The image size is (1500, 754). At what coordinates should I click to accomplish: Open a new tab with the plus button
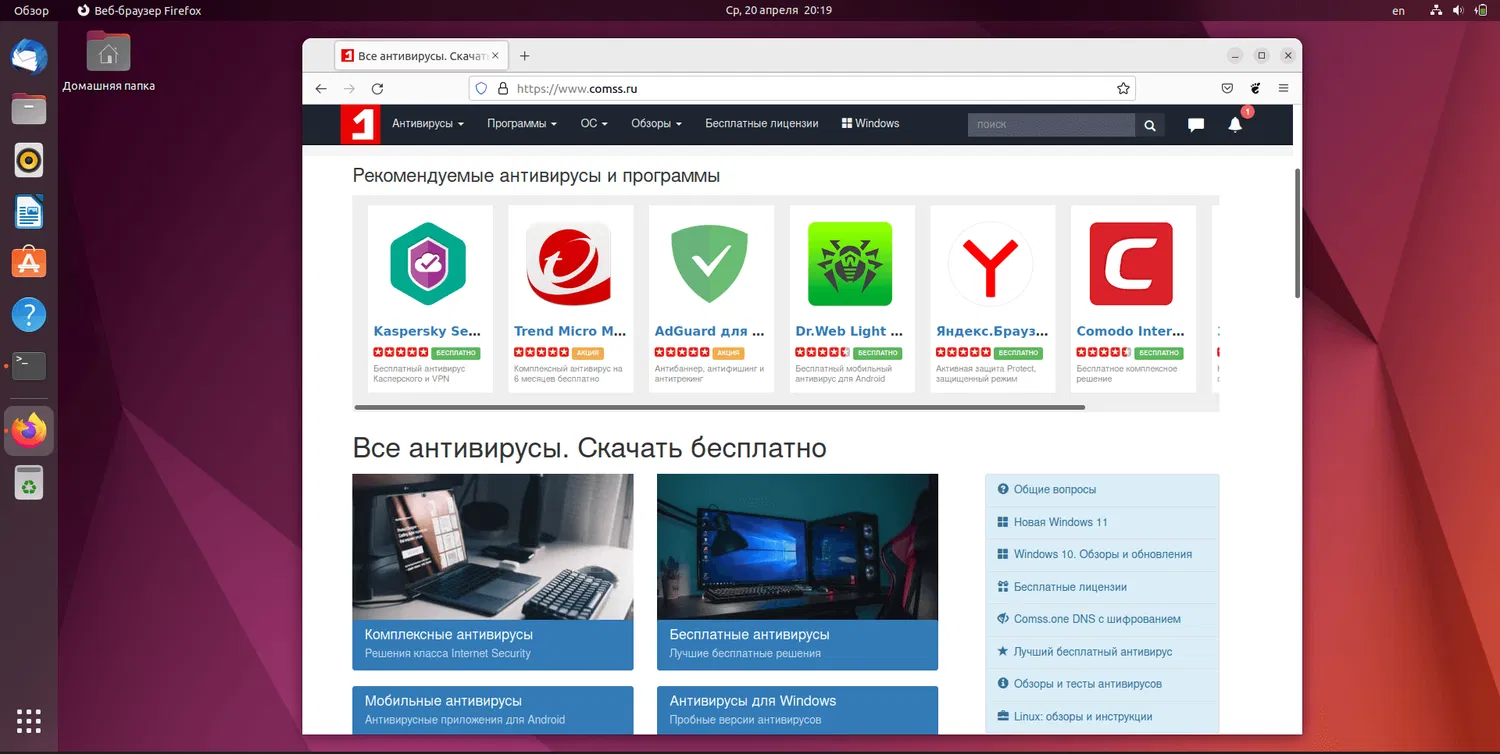[525, 56]
